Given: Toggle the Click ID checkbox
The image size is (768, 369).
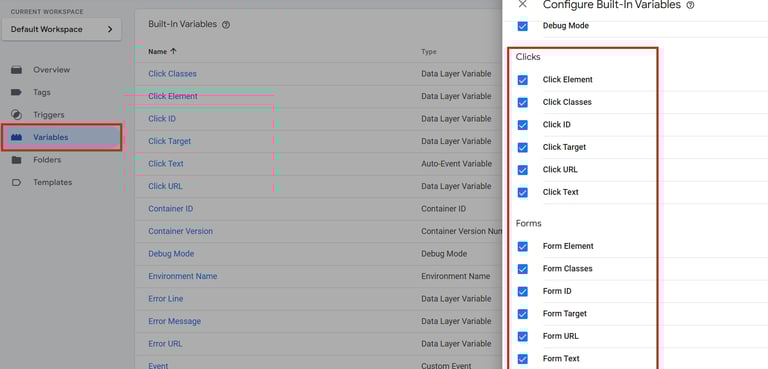Looking at the screenshot, I should [x=523, y=125].
